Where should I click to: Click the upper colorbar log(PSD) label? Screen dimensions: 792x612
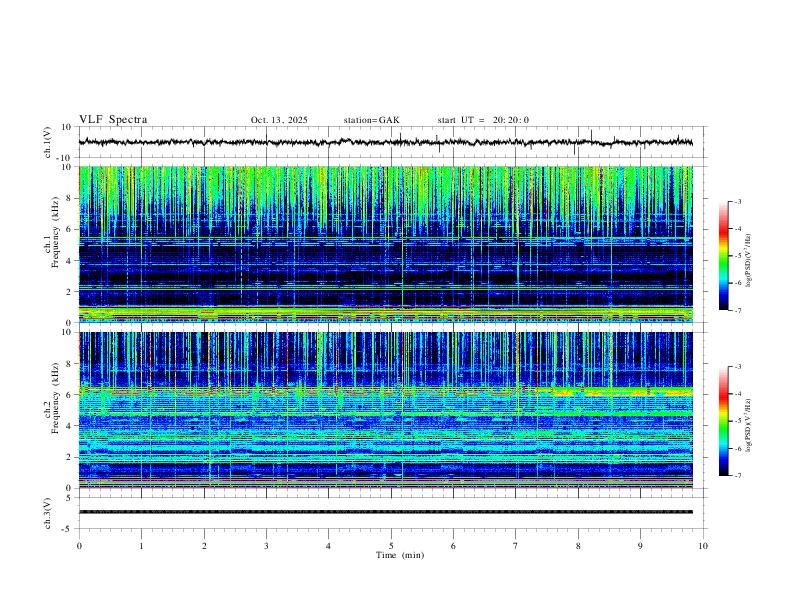[x=749, y=260]
